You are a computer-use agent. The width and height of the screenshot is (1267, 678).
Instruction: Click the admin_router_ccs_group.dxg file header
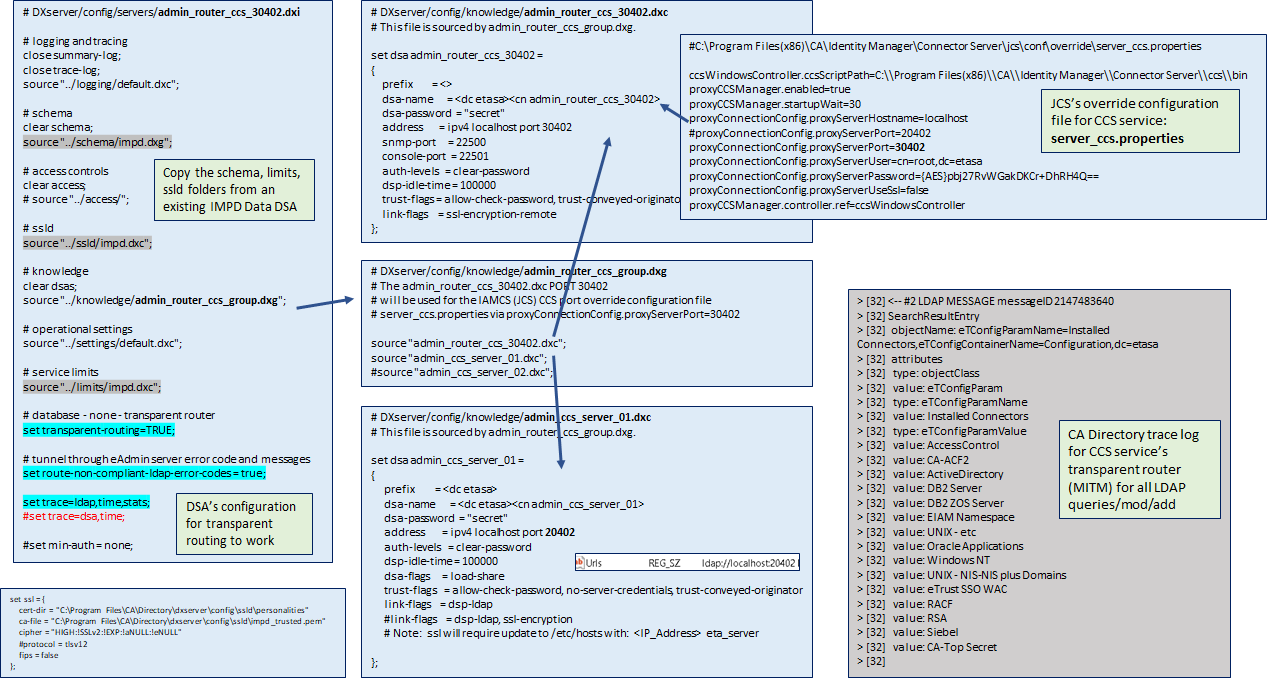click(519, 271)
